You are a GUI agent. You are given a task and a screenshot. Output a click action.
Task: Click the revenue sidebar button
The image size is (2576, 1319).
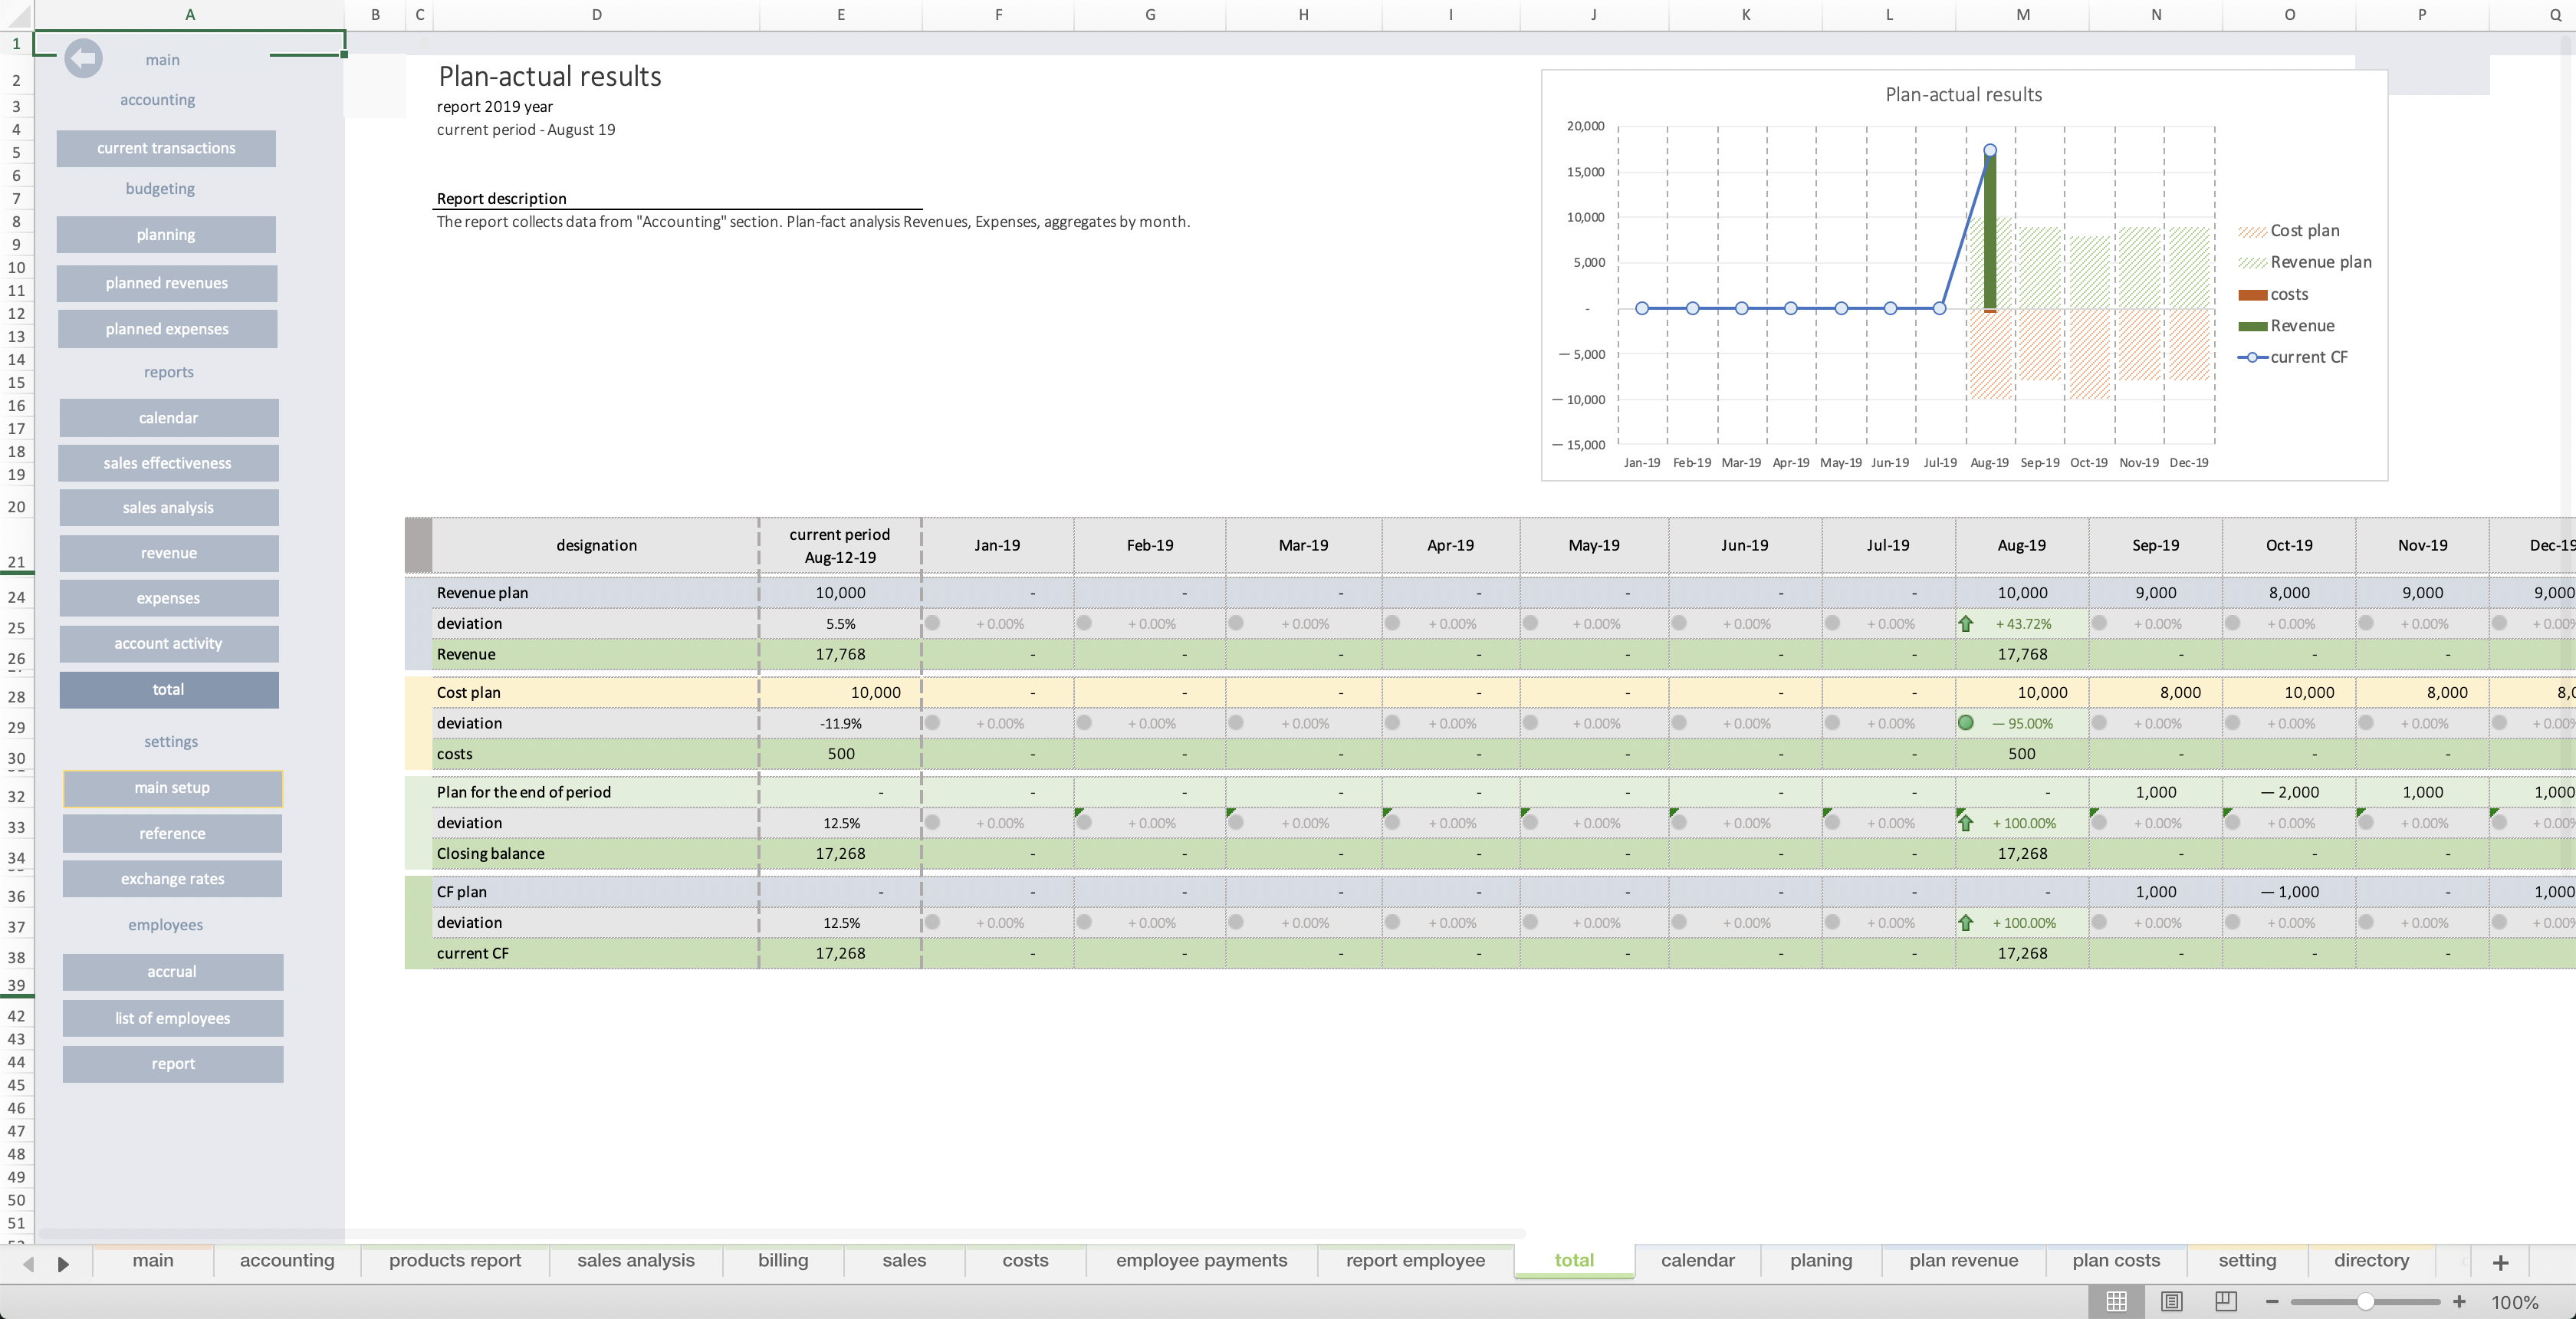[x=168, y=553]
